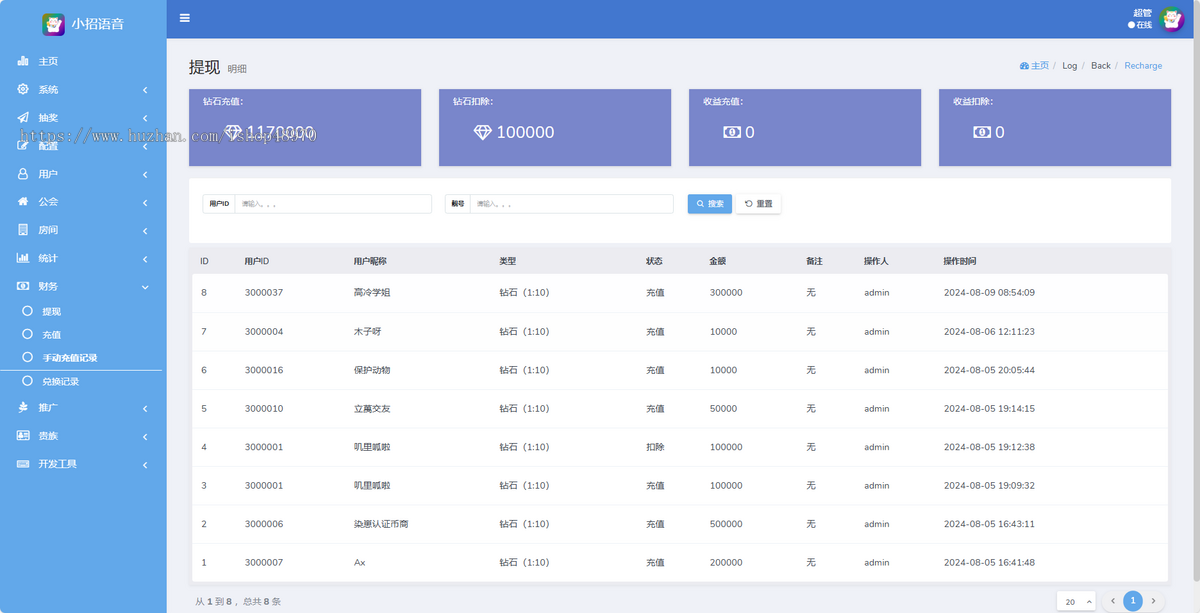Click the 1170000 value in 钻石充值 card
This screenshot has height=613, width=1200.
tap(280, 132)
